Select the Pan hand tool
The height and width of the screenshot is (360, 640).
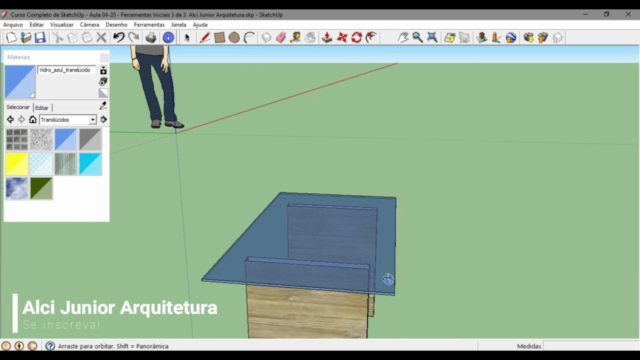(403, 38)
